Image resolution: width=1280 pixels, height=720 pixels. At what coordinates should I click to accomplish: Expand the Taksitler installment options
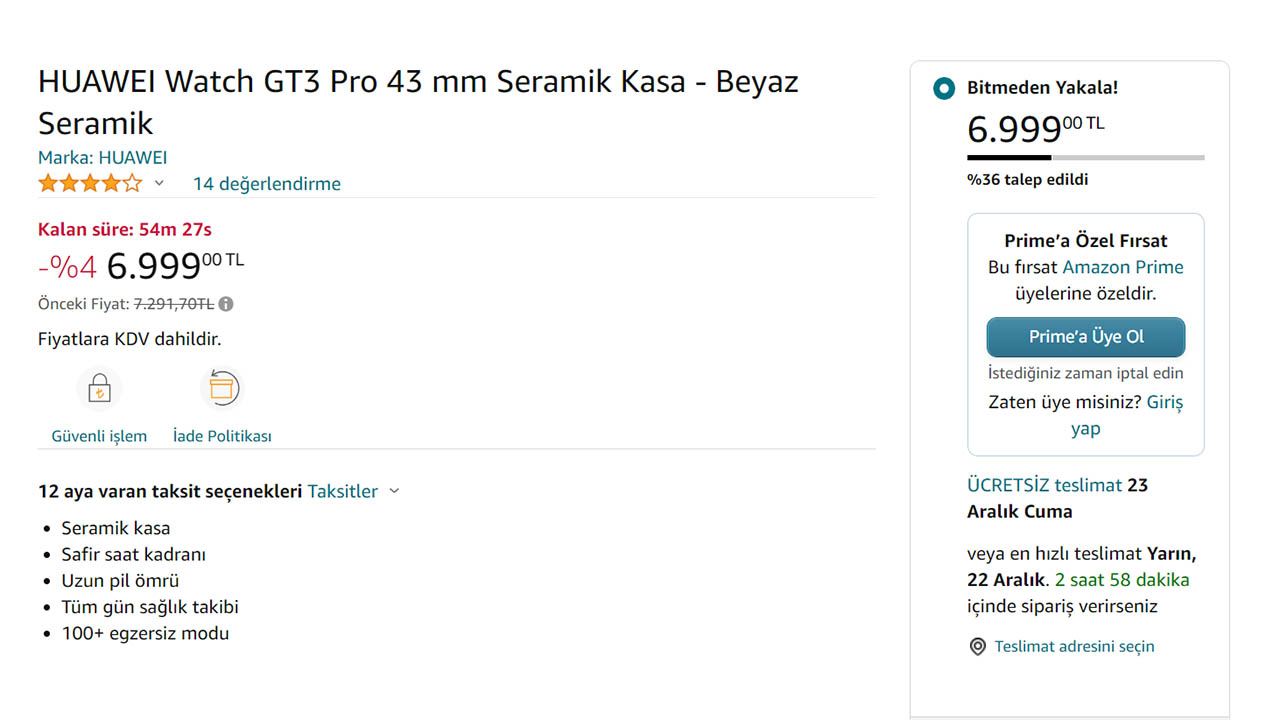[342, 491]
